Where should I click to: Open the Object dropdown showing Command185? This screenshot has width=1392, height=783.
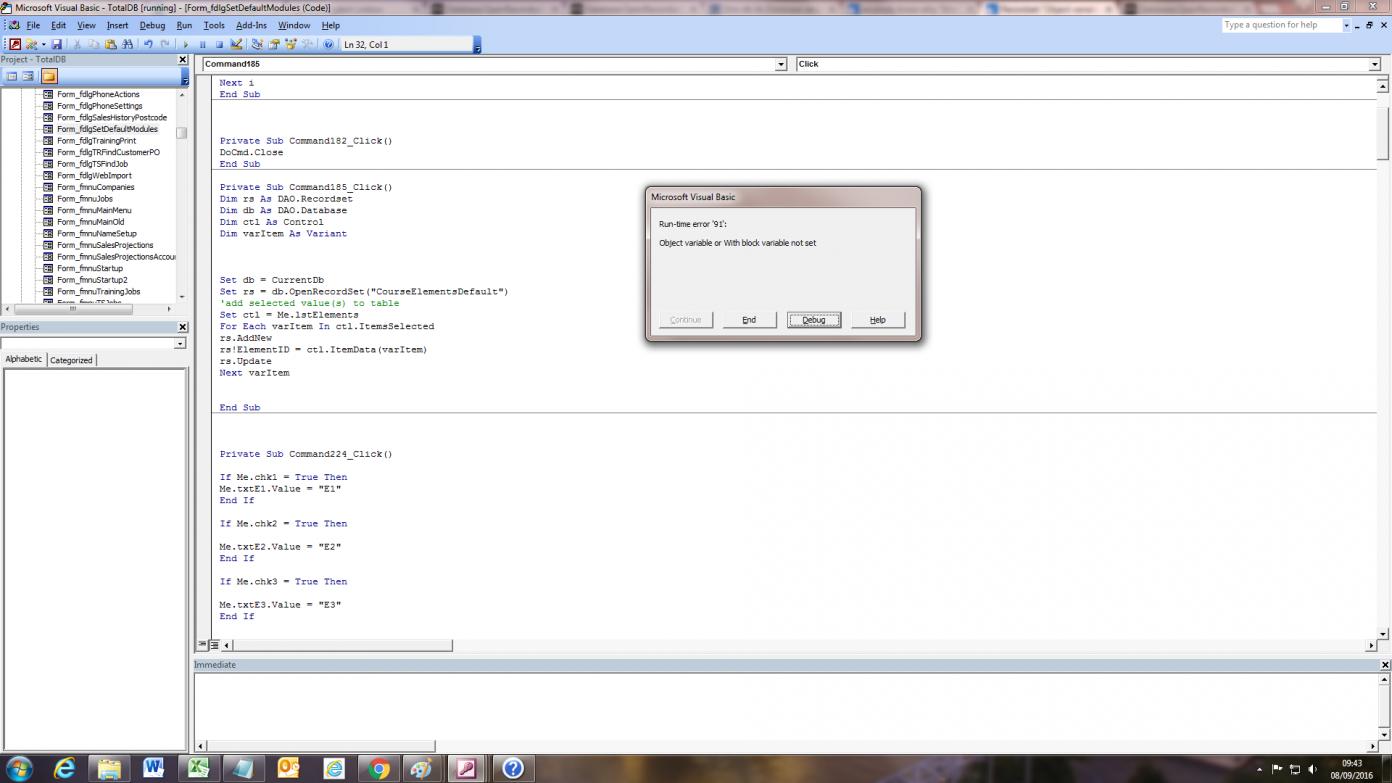[x=781, y=64]
